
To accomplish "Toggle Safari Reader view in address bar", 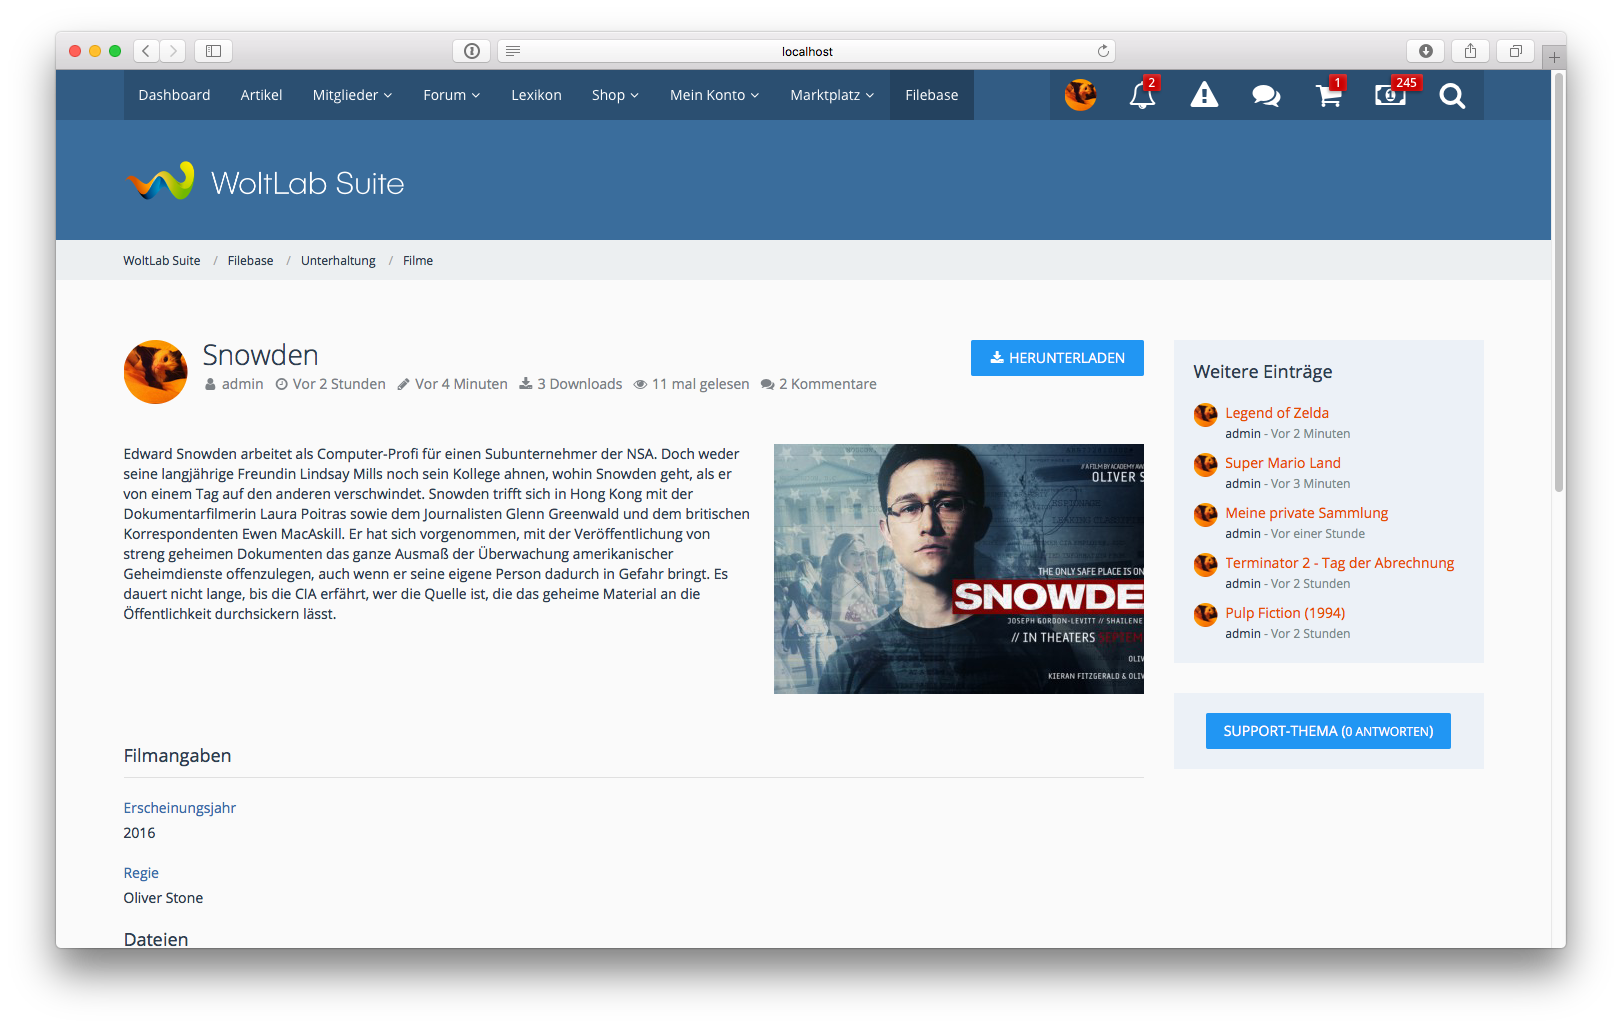I will [513, 51].
